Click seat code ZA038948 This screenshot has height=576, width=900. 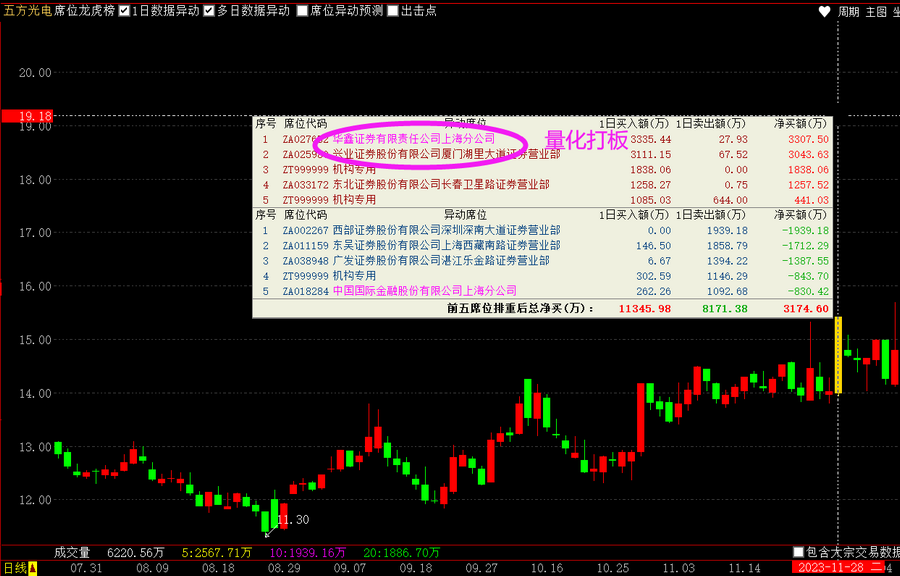coord(305,260)
